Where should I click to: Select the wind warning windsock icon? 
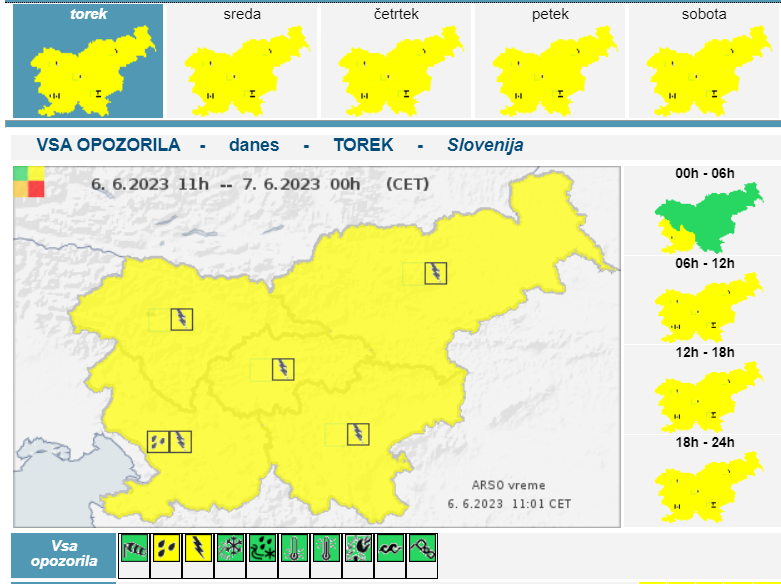point(134,549)
